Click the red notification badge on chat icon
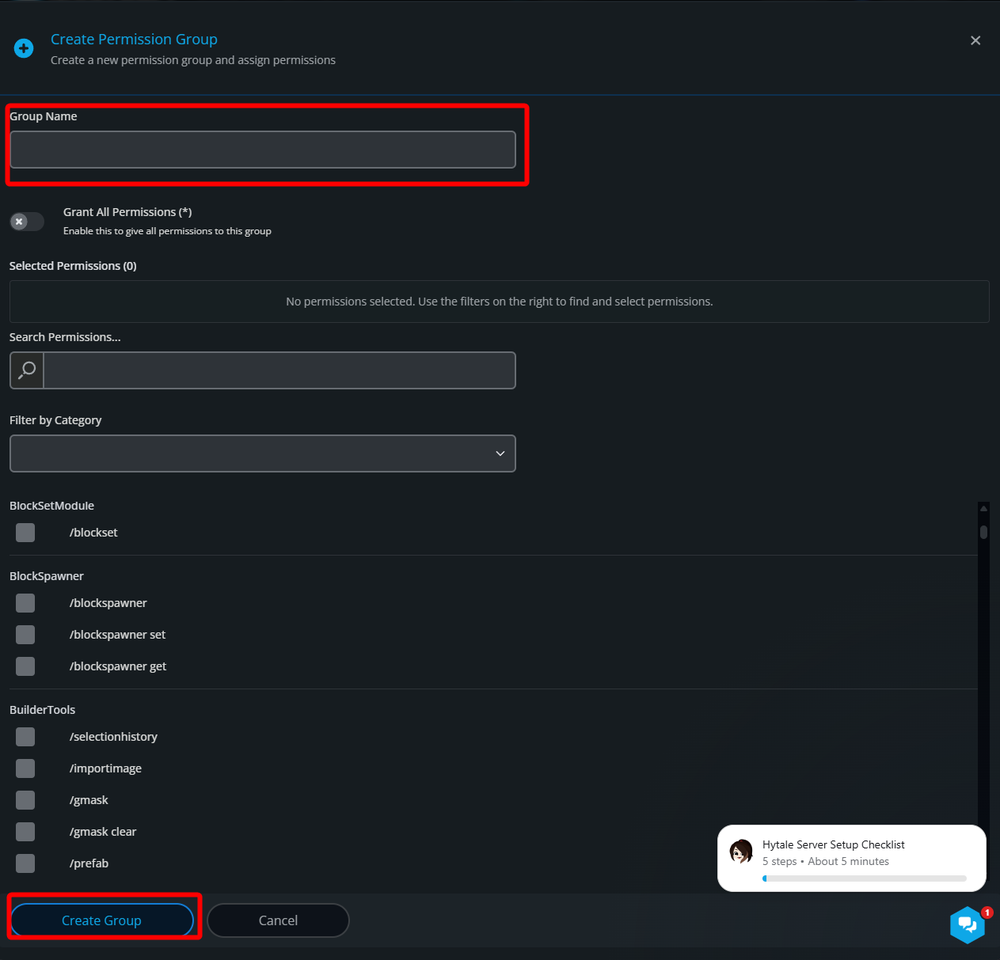This screenshot has height=960, width=1000. (x=986, y=912)
